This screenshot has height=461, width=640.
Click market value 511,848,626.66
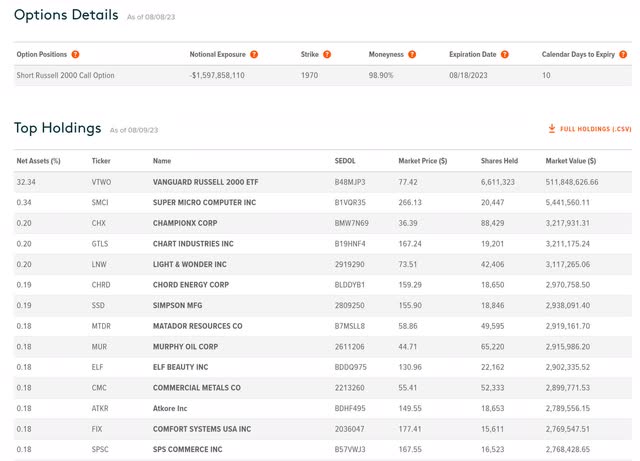(572, 182)
